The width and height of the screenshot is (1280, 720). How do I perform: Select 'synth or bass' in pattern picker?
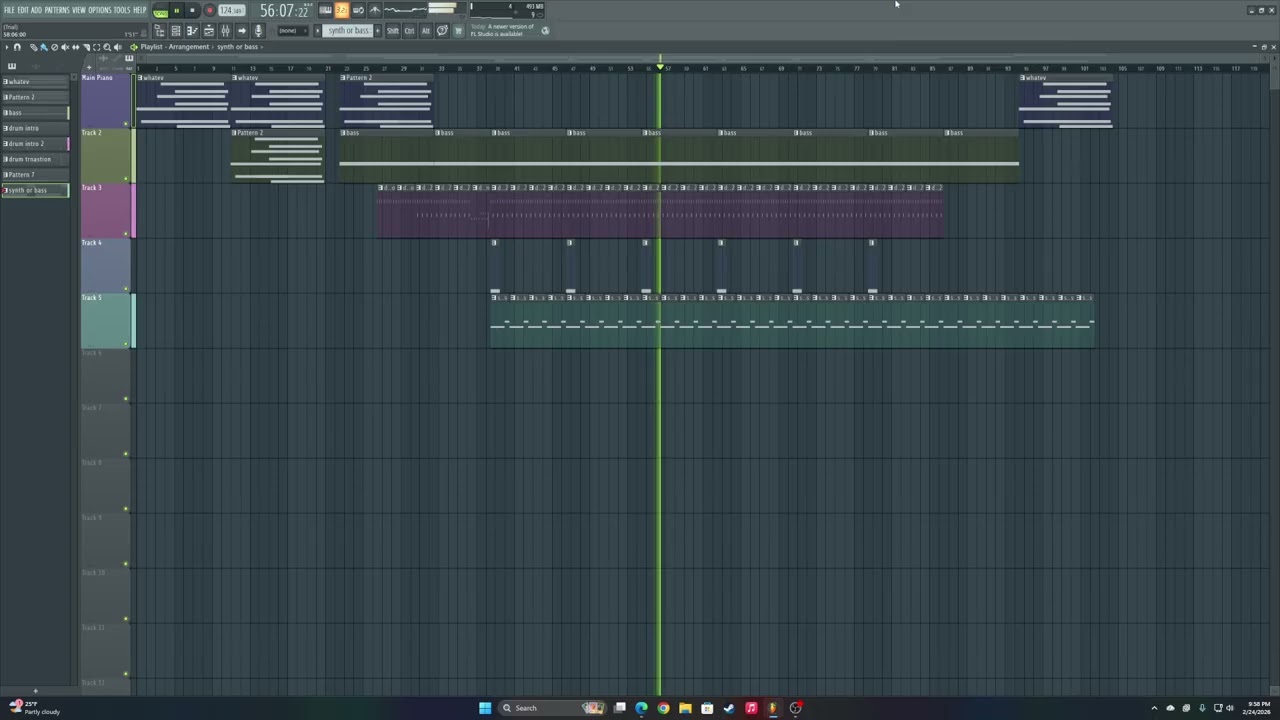point(35,190)
